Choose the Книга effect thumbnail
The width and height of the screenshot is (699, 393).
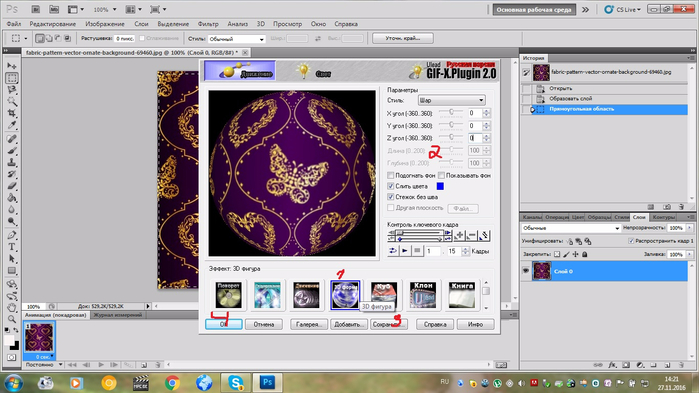click(x=462, y=295)
